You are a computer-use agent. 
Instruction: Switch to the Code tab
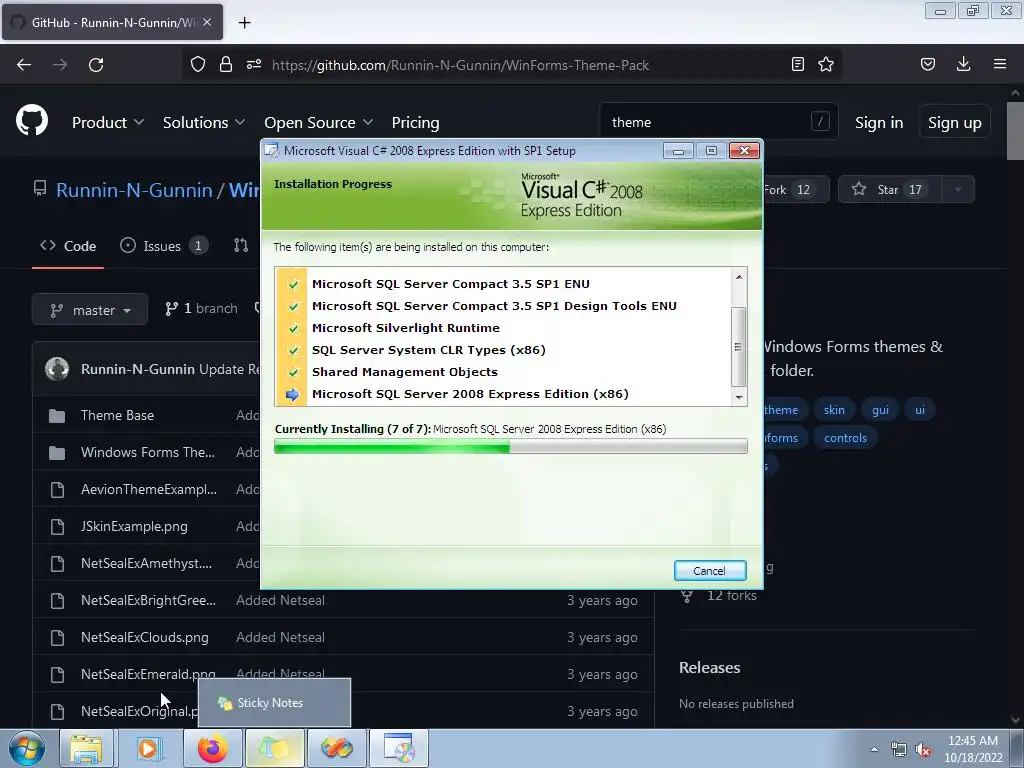coord(68,246)
